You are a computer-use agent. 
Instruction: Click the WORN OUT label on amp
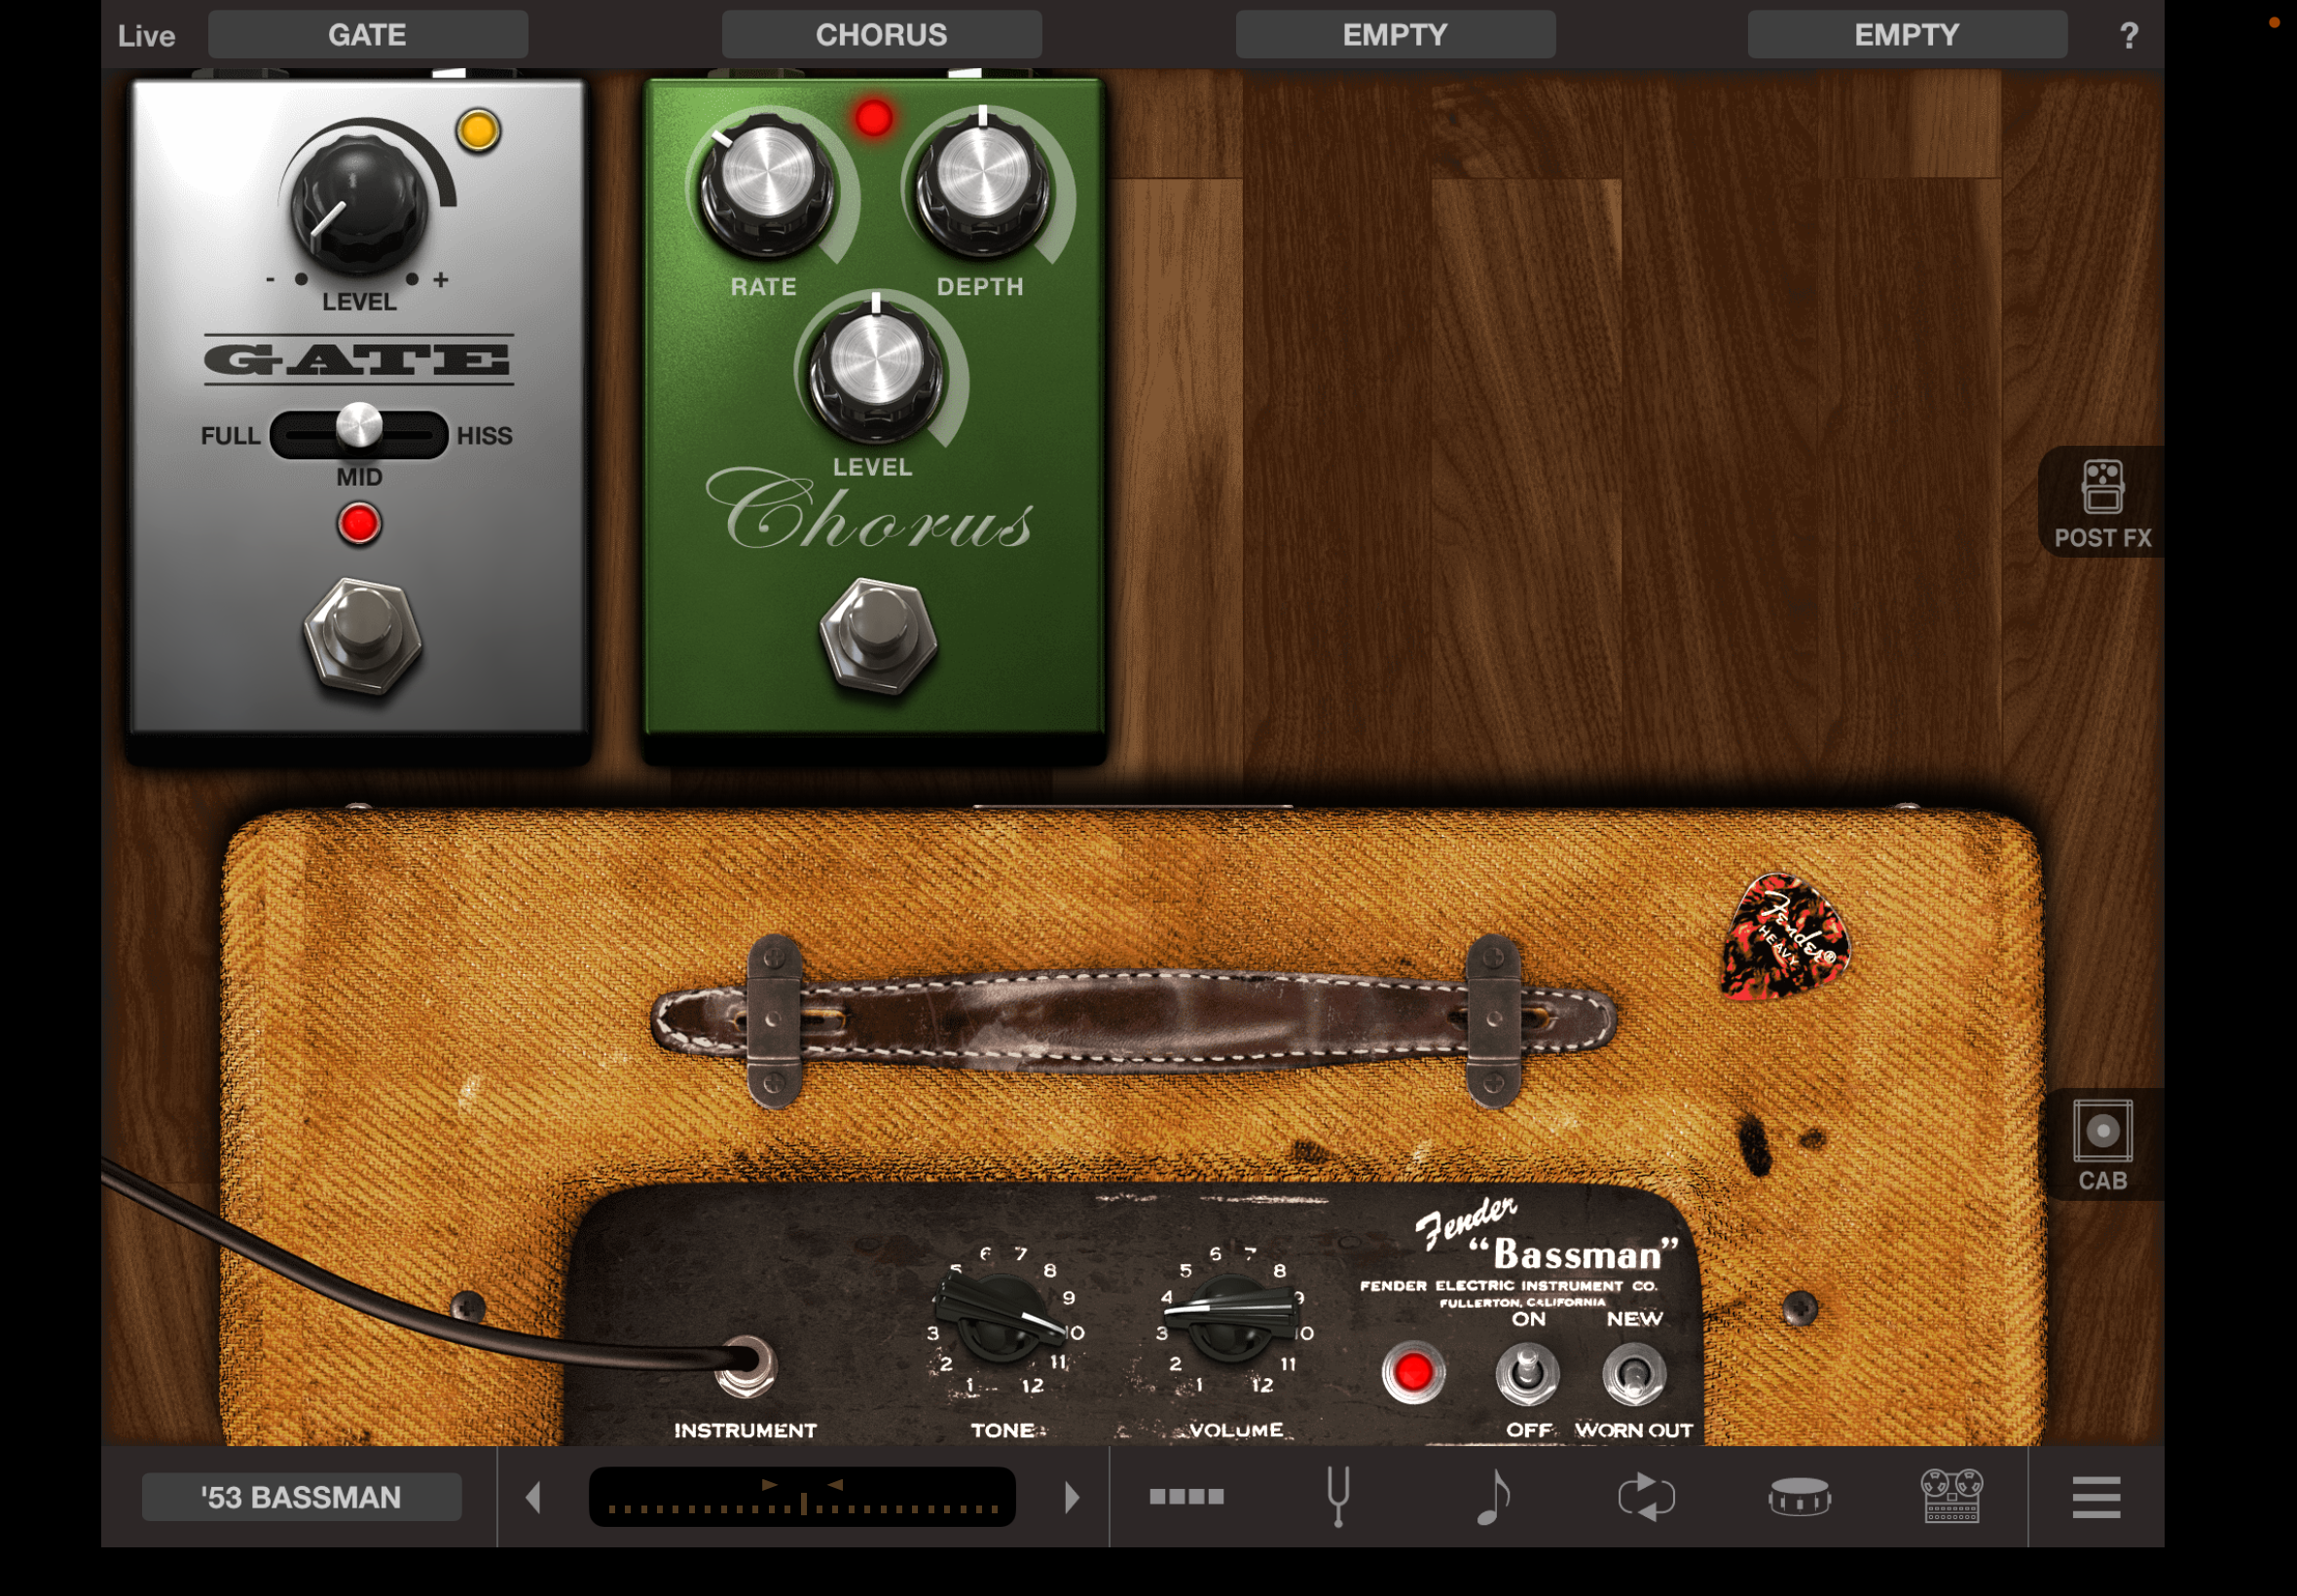[x=1633, y=1430]
